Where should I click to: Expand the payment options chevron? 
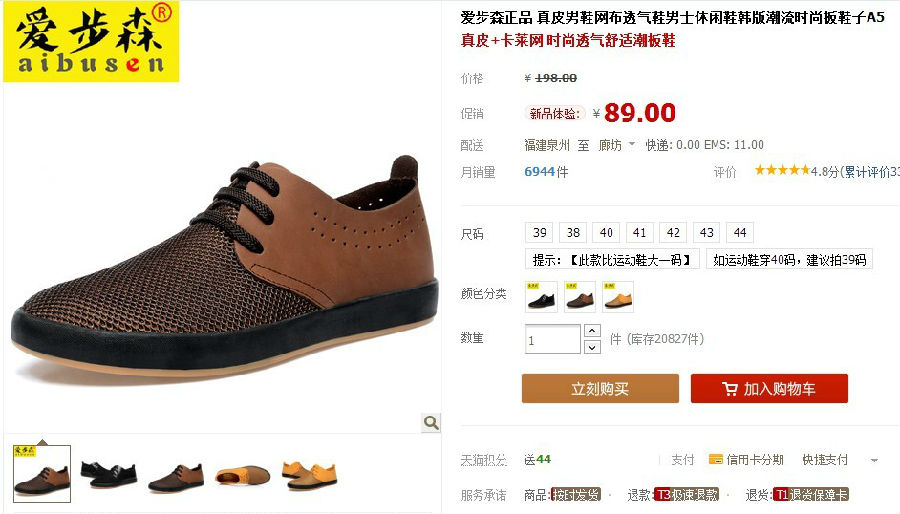874,460
